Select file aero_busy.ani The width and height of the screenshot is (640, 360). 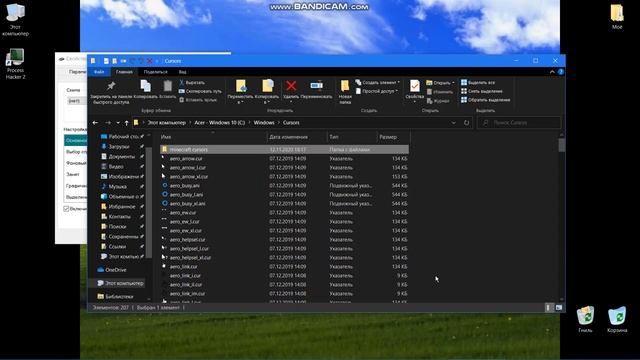(284, 186)
